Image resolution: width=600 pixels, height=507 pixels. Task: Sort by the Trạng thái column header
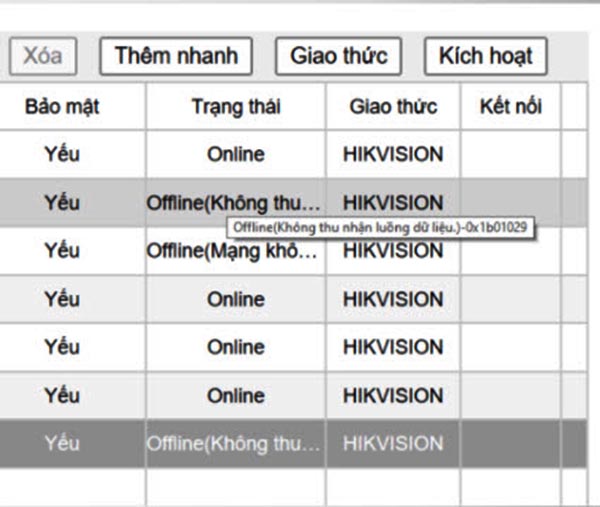pos(236,106)
